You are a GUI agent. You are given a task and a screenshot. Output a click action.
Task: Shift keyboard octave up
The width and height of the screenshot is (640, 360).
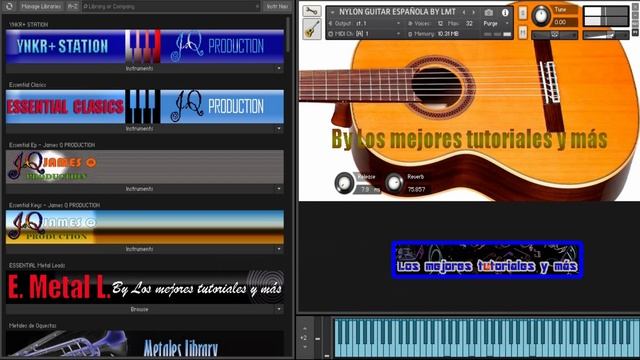click(305, 329)
